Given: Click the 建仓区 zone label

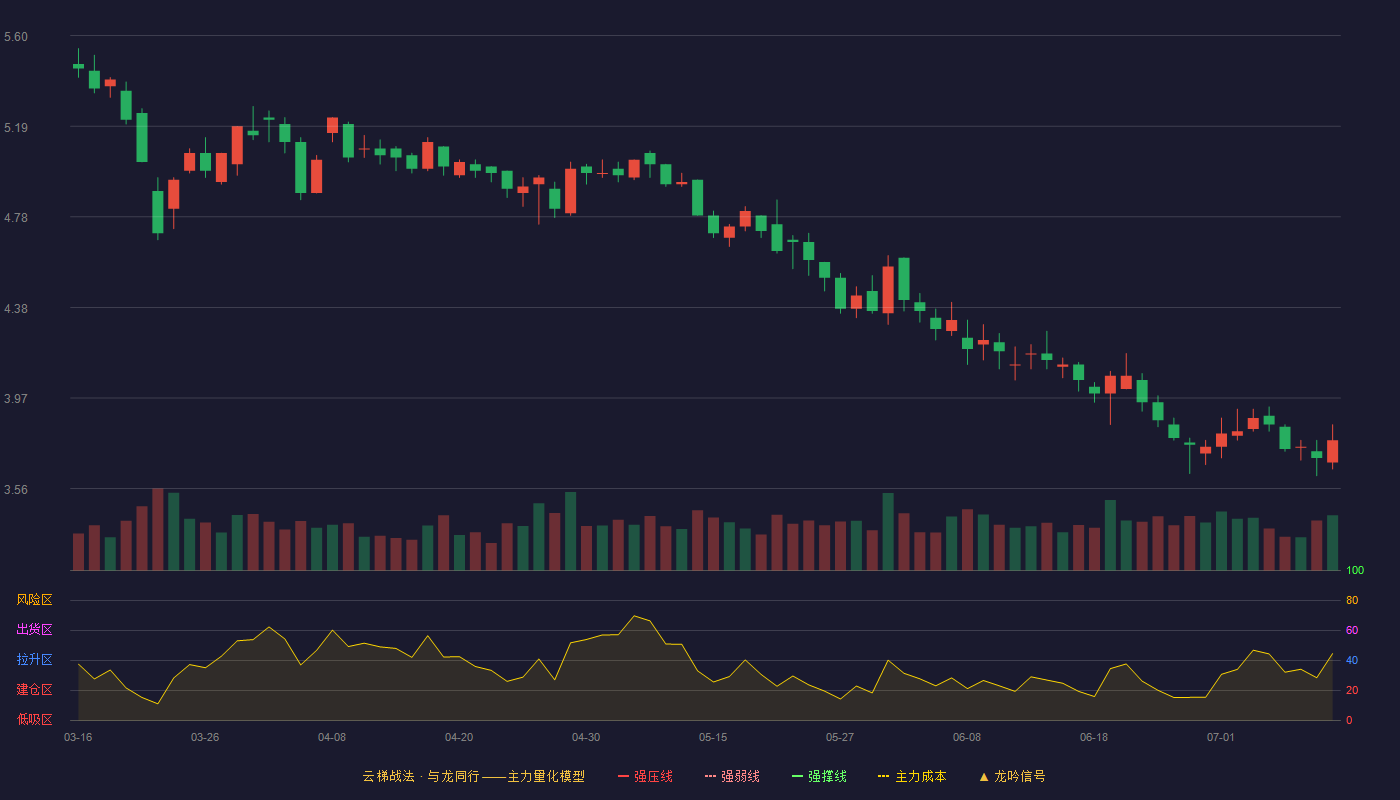Looking at the screenshot, I should [x=34, y=690].
